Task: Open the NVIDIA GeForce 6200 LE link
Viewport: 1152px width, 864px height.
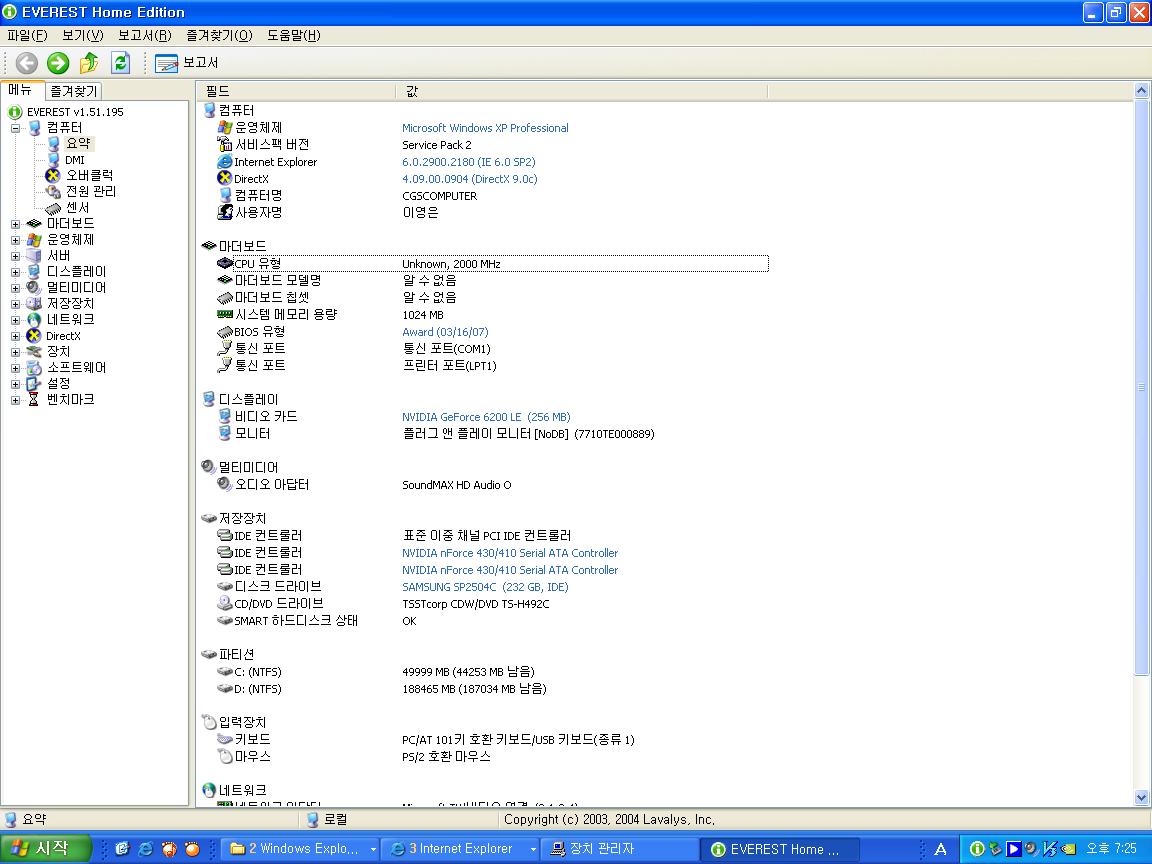Action: click(x=486, y=417)
